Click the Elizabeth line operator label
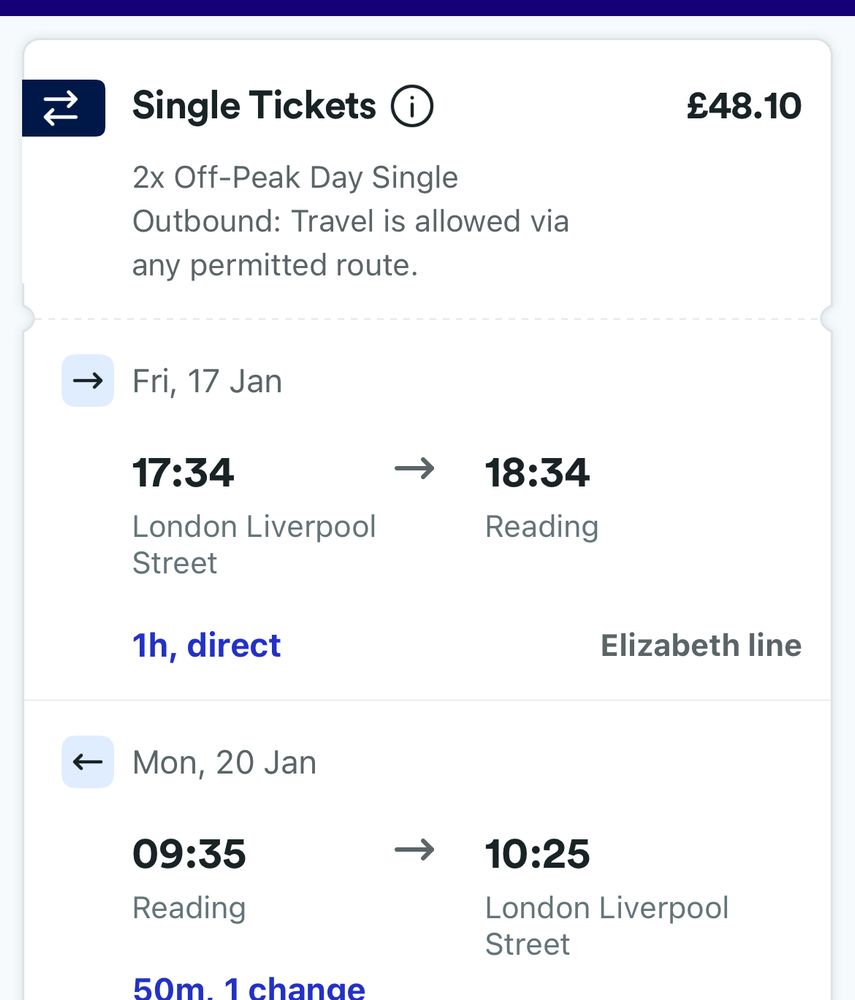The height and width of the screenshot is (1000, 855). pyautogui.click(x=701, y=645)
